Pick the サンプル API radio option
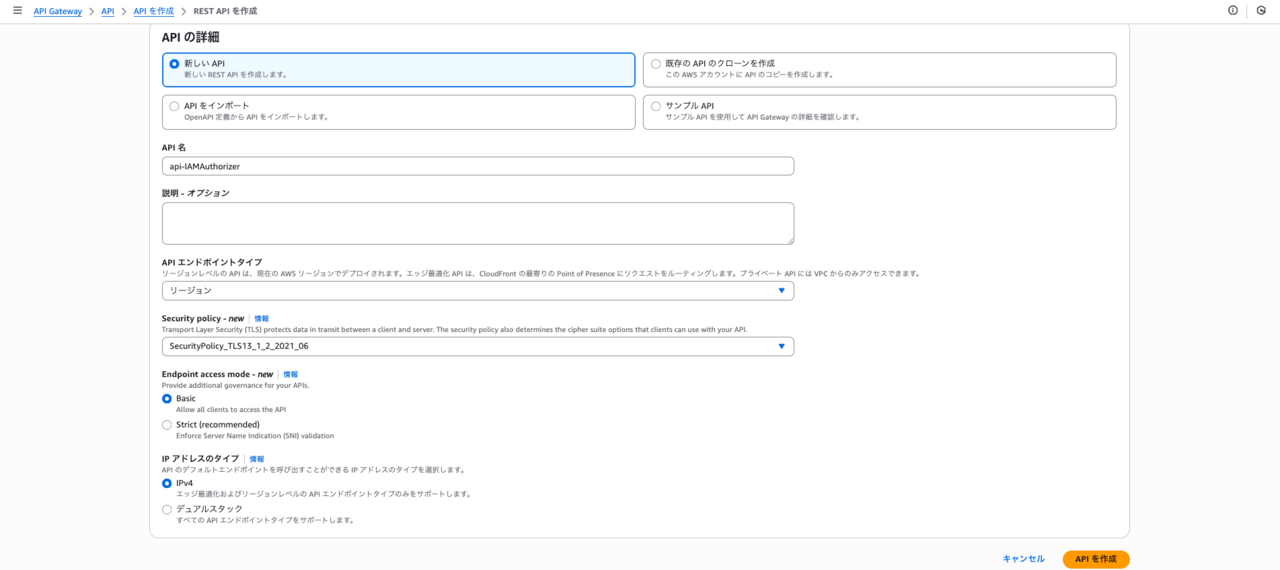1280x570 pixels. click(656, 106)
